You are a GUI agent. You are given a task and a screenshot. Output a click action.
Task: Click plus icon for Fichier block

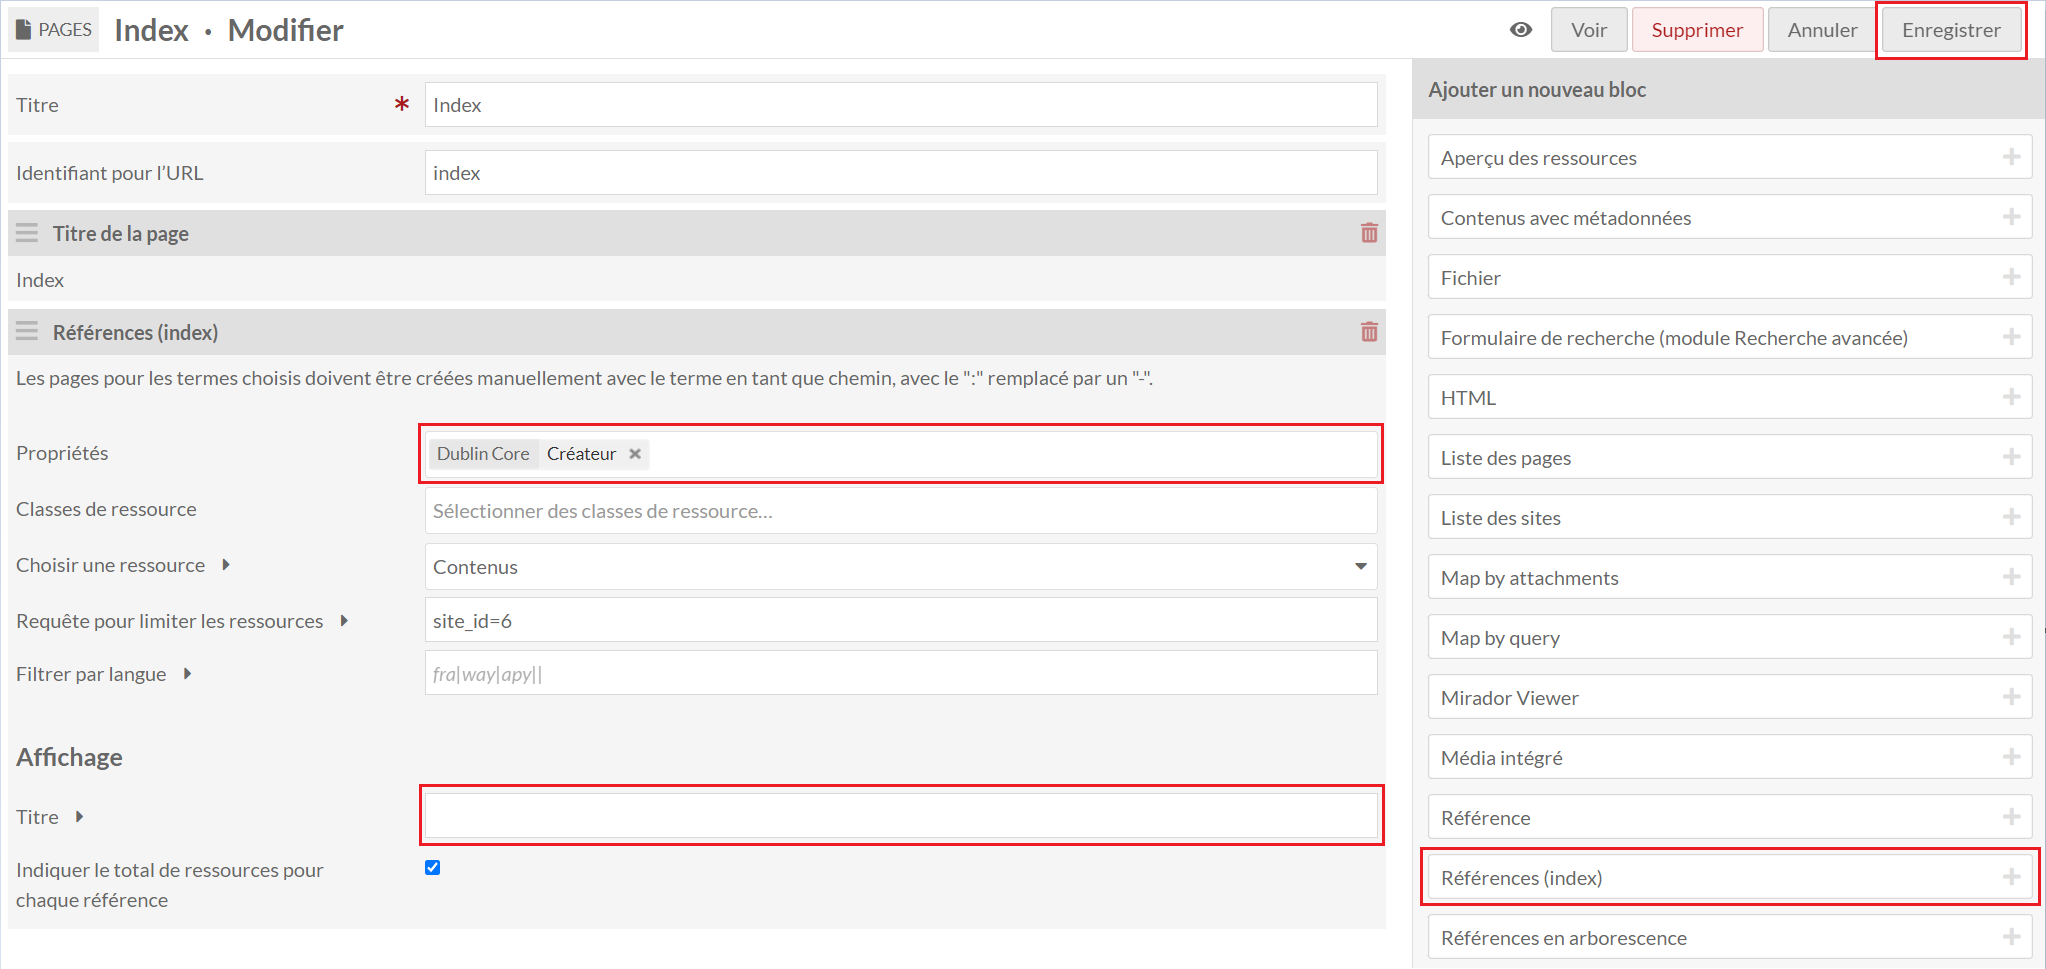[x=2011, y=277]
